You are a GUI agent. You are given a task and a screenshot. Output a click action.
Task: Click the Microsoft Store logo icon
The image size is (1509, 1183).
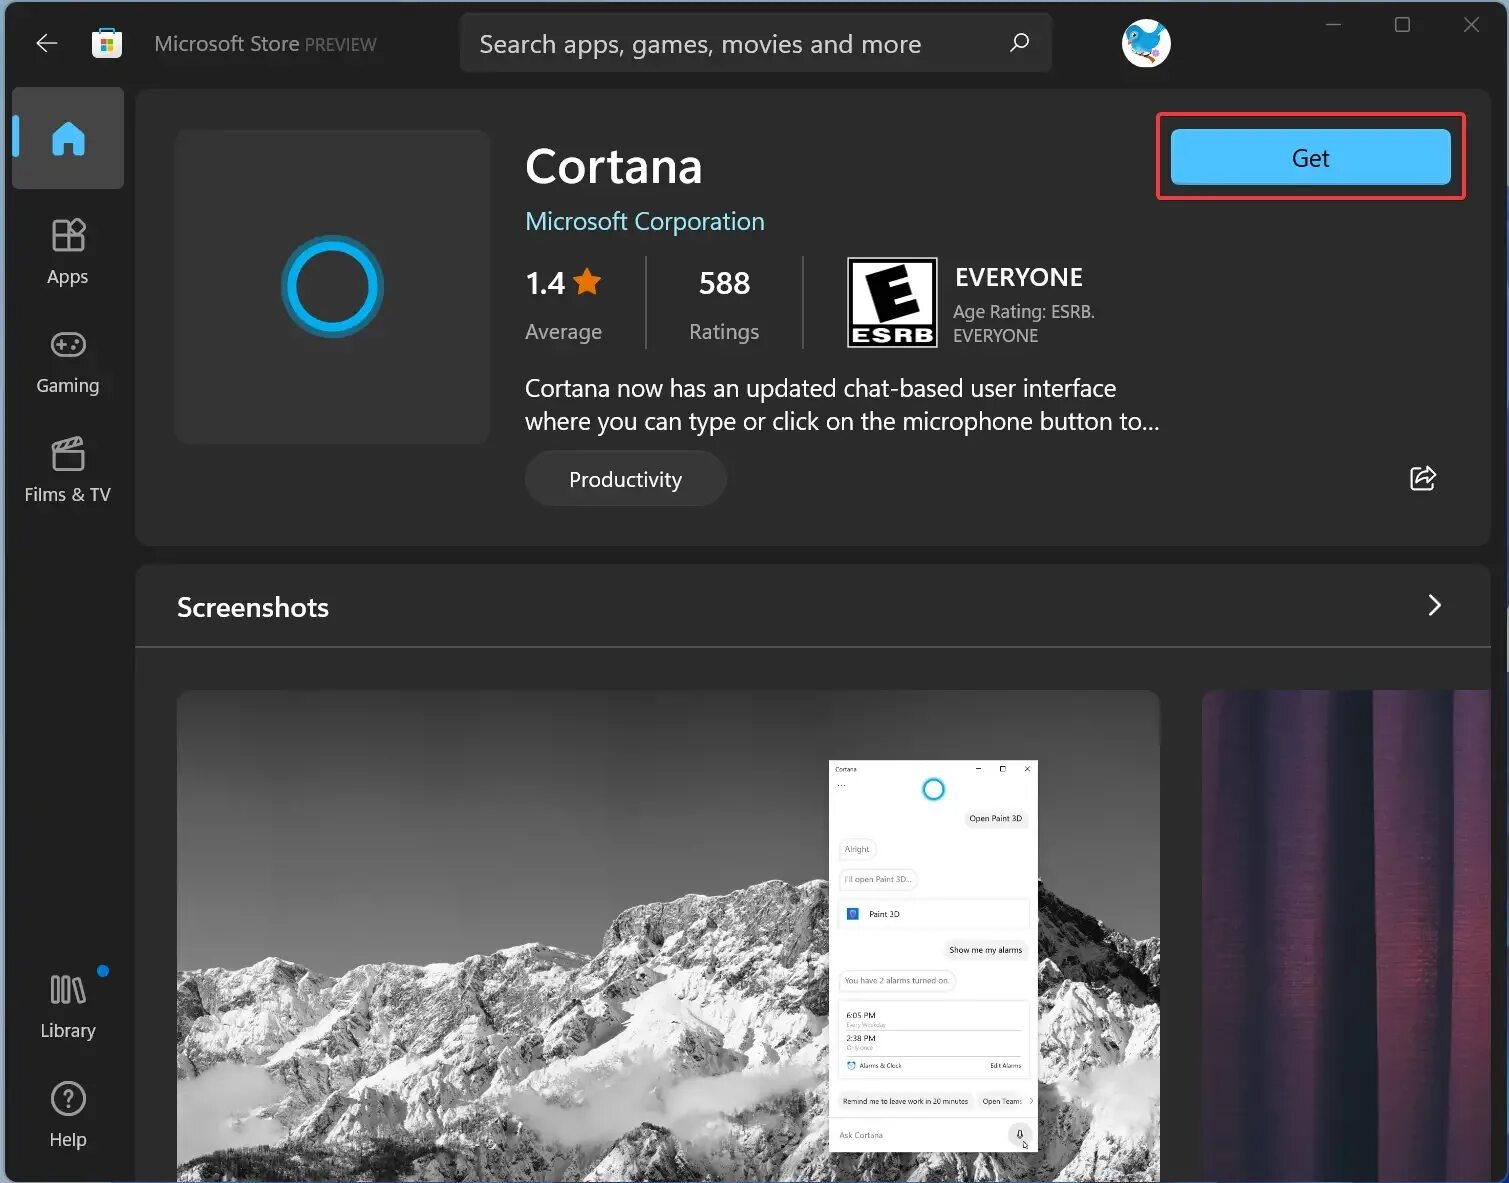(x=107, y=44)
